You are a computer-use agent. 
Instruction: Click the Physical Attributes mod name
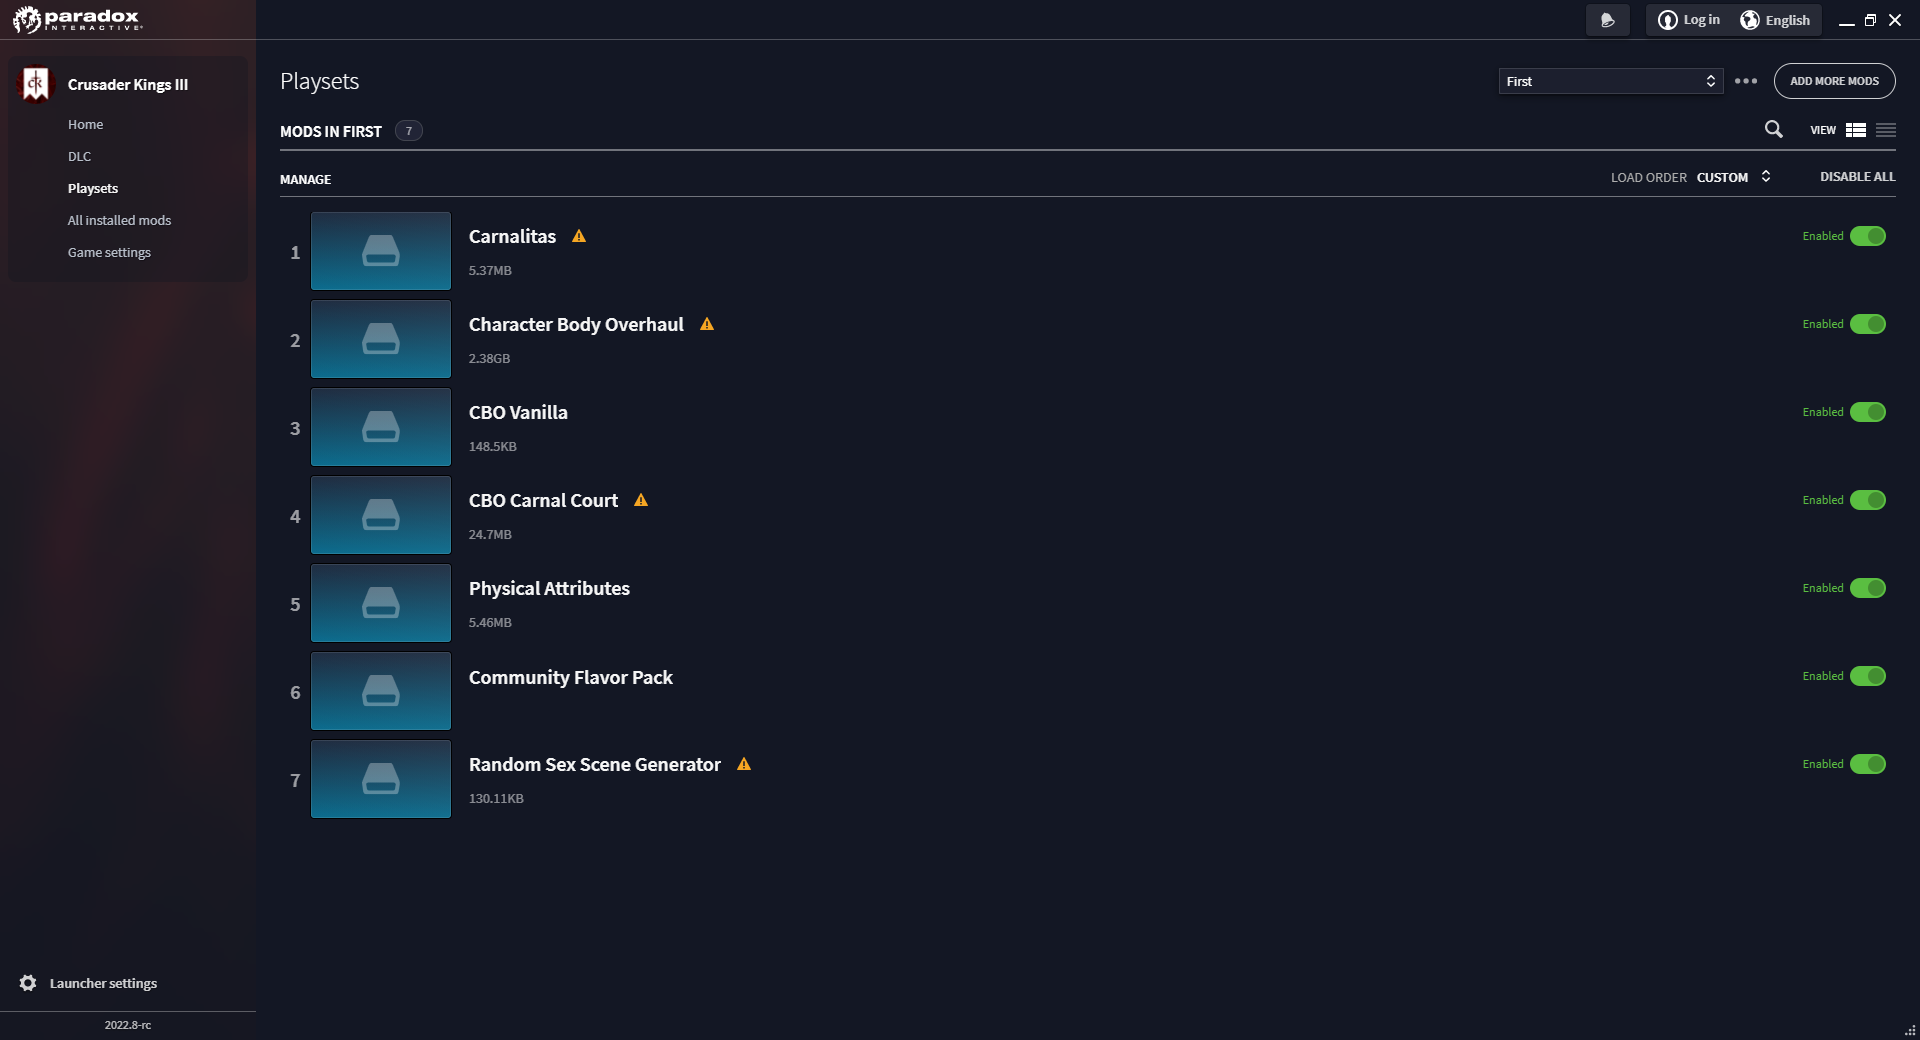[x=549, y=588]
